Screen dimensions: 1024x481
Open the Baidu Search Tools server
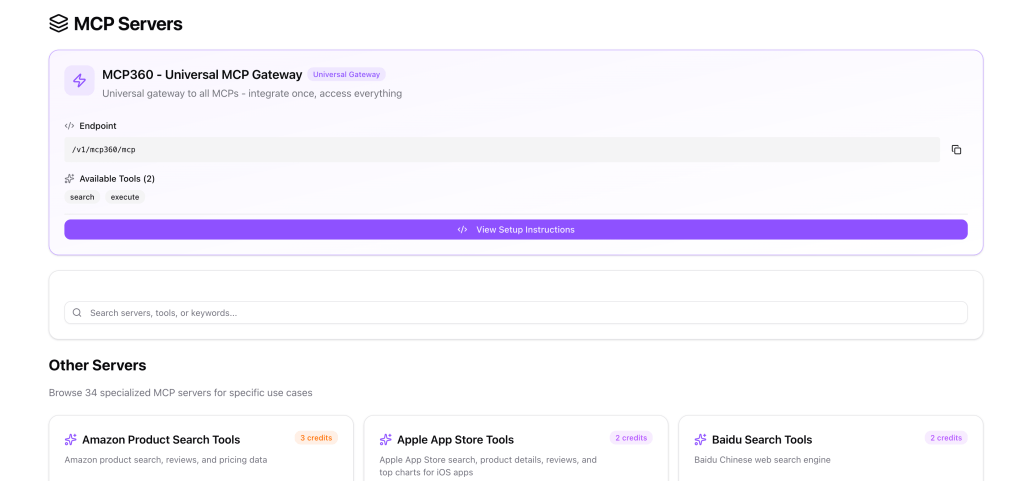point(762,440)
